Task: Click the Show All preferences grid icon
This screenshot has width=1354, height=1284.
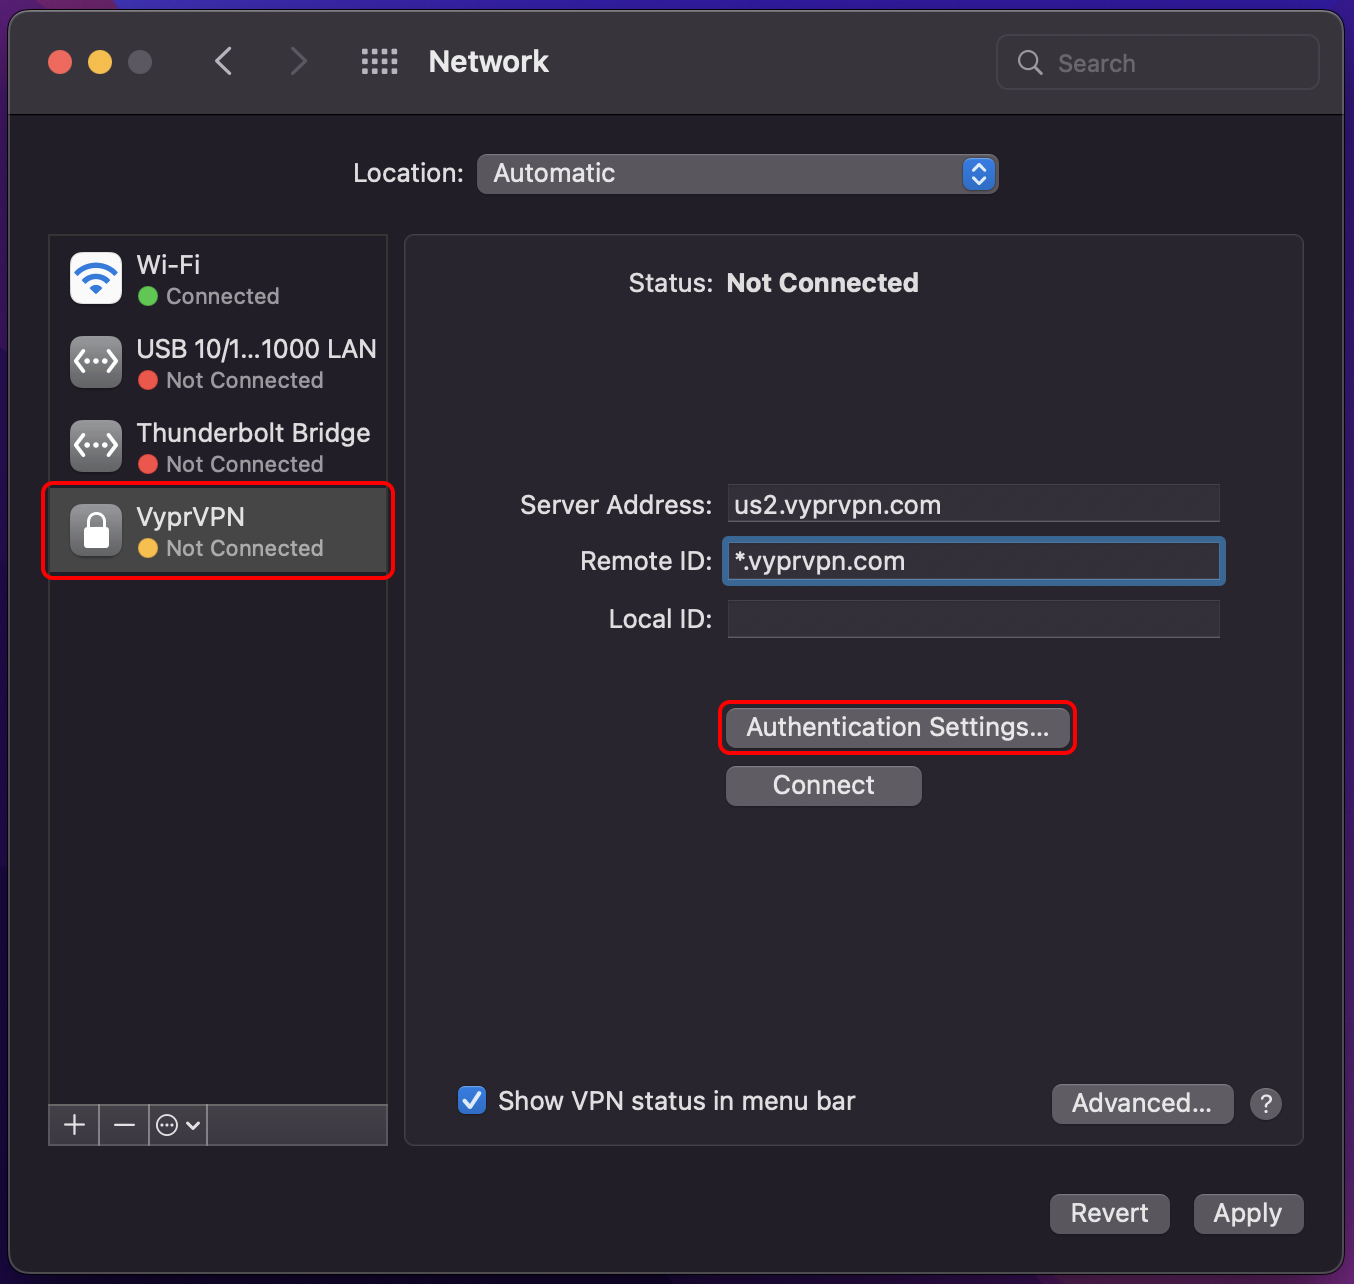Action: pyautogui.click(x=379, y=61)
